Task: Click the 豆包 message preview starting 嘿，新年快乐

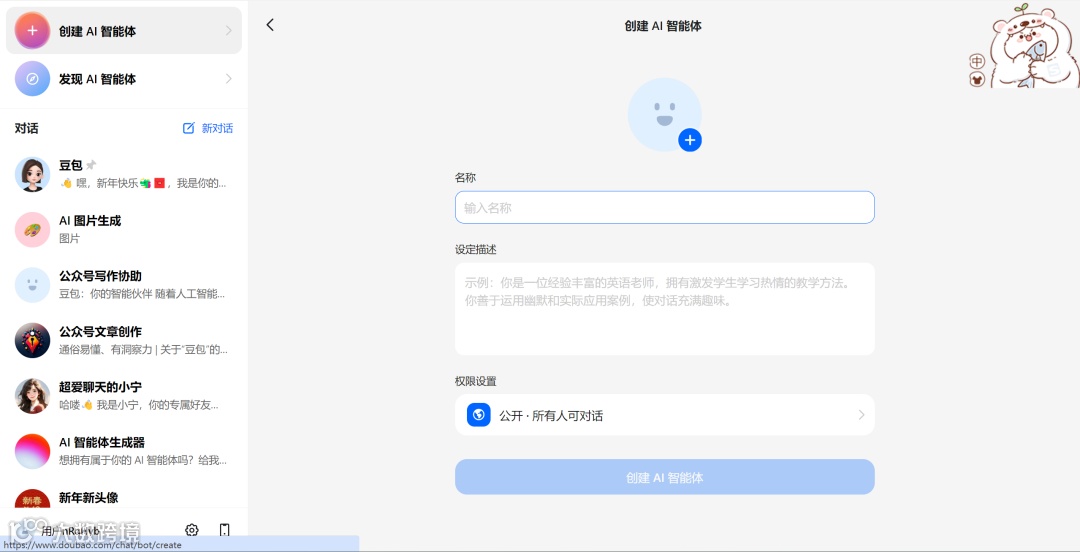Action: coord(143,183)
